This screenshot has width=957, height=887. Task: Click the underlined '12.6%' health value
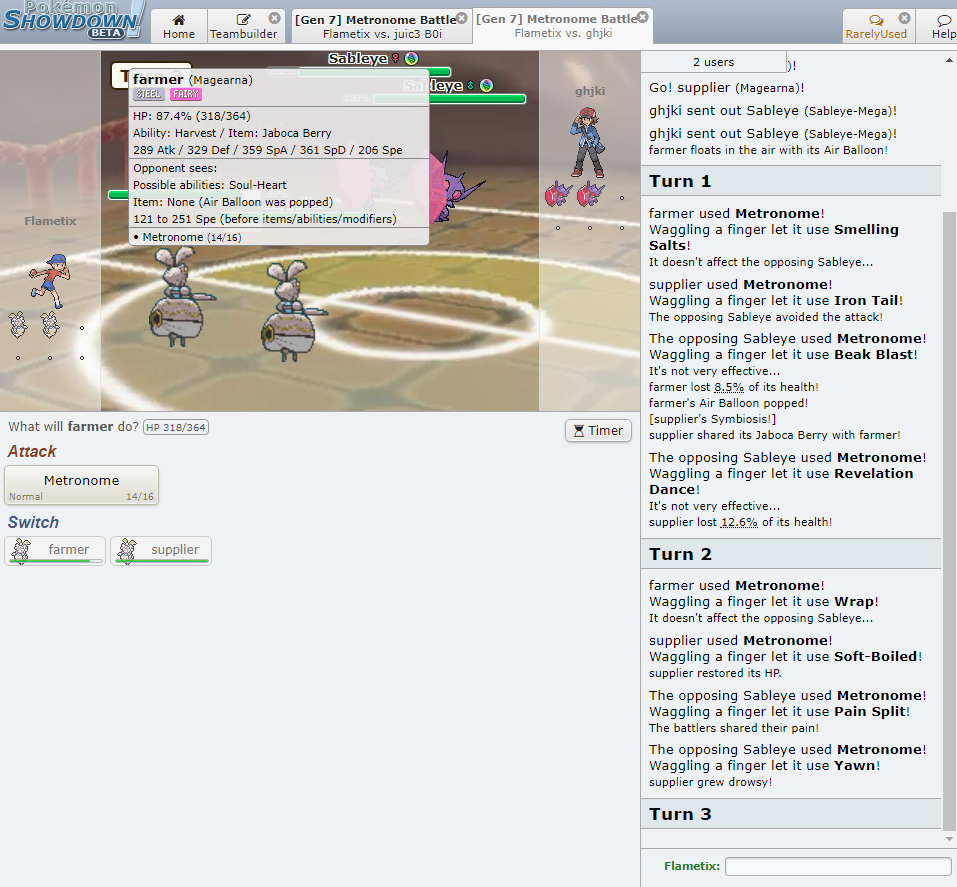coord(739,522)
